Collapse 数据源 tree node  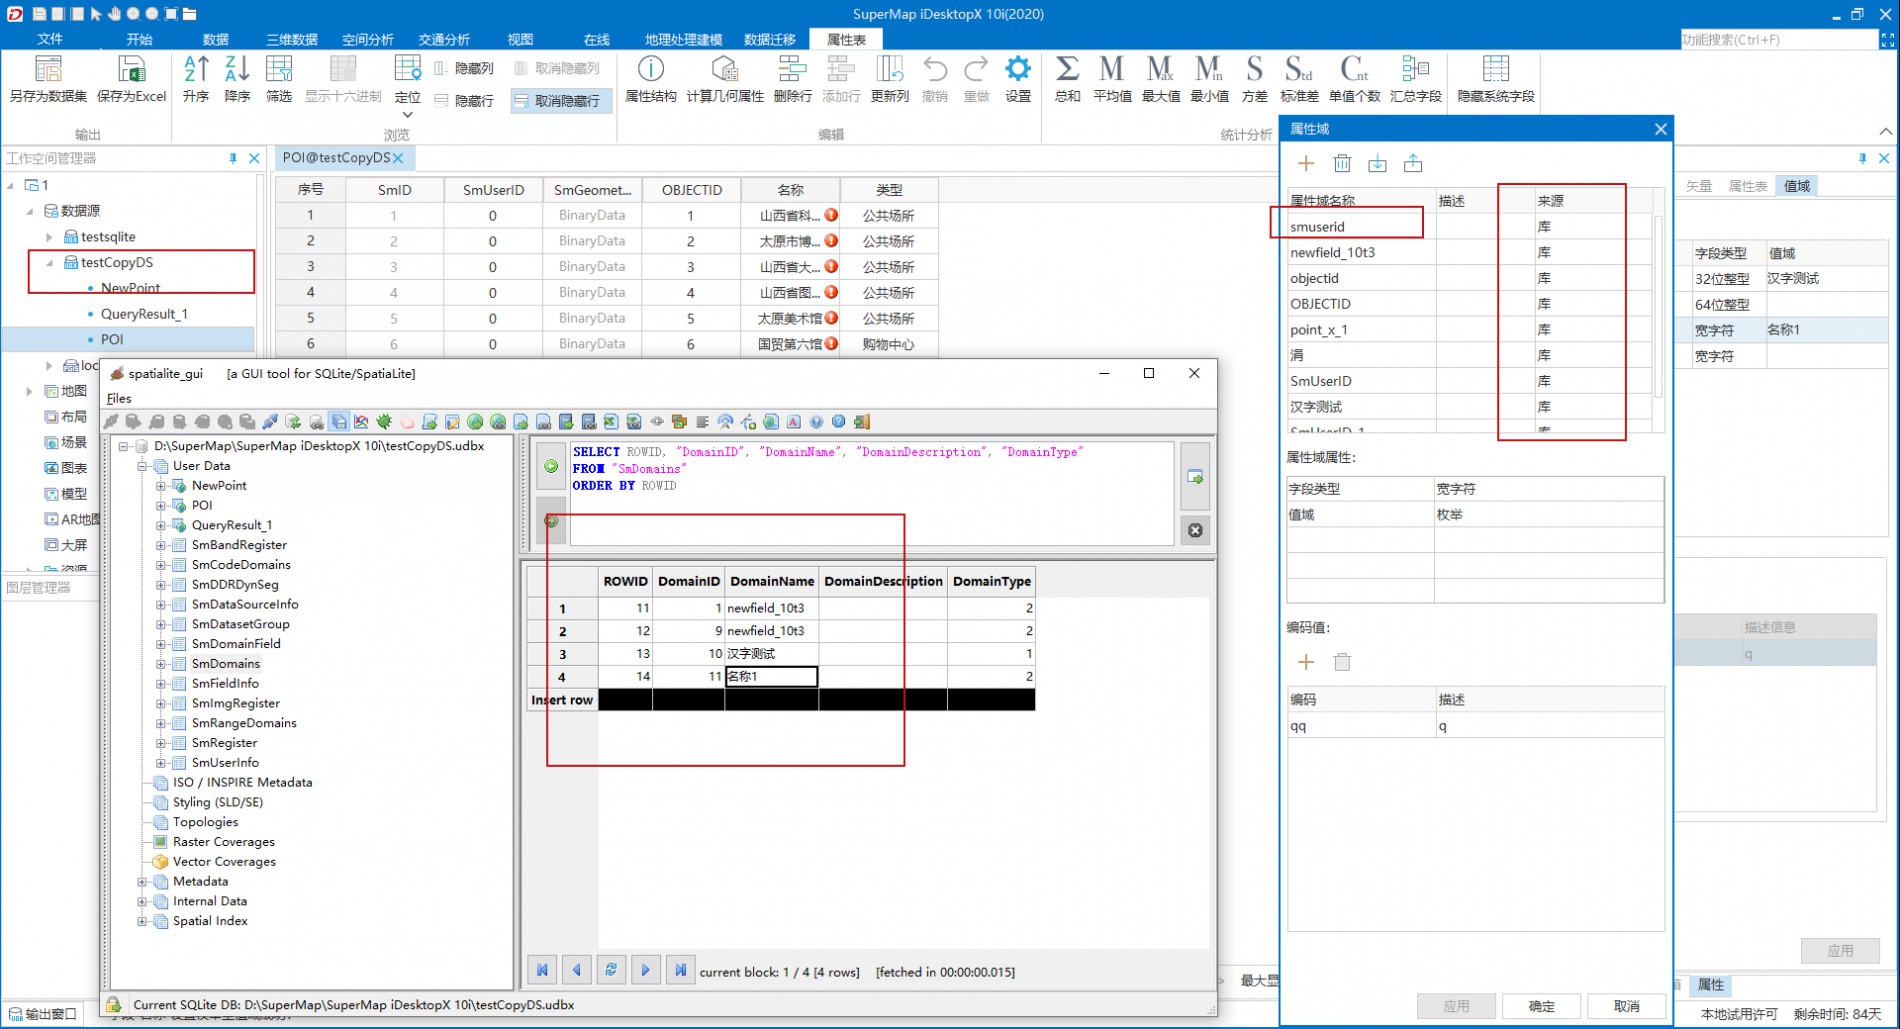(29, 211)
